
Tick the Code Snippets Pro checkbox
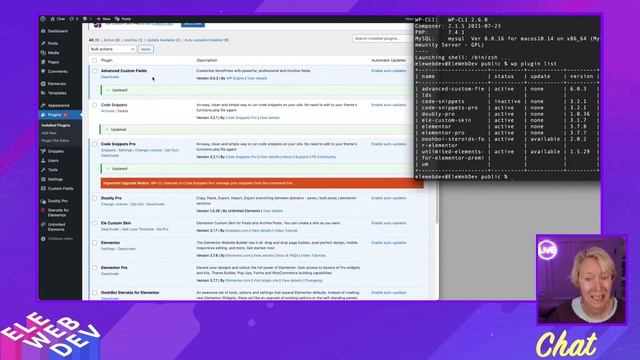pyautogui.click(x=95, y=144)
